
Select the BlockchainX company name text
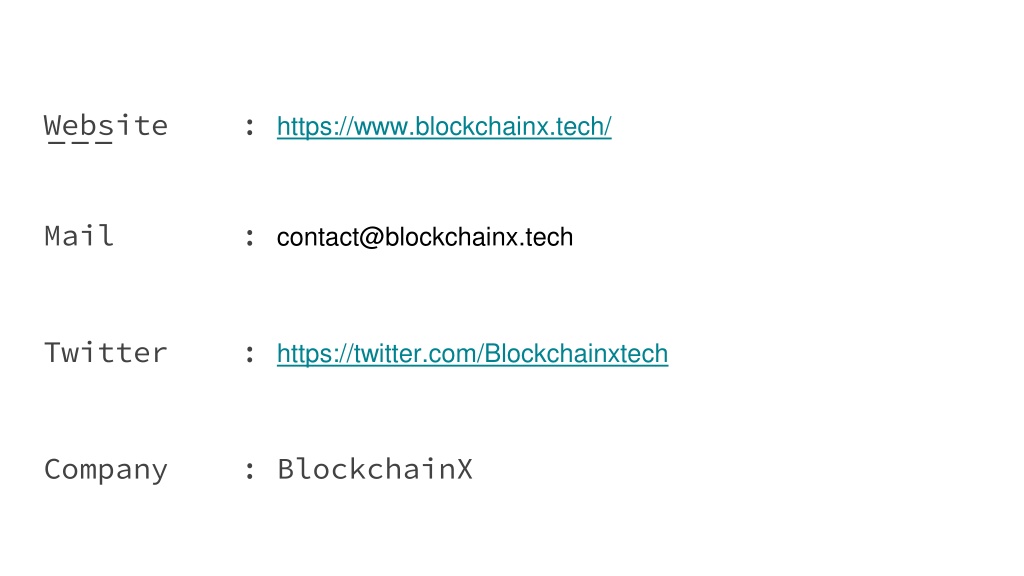[375, 469]
